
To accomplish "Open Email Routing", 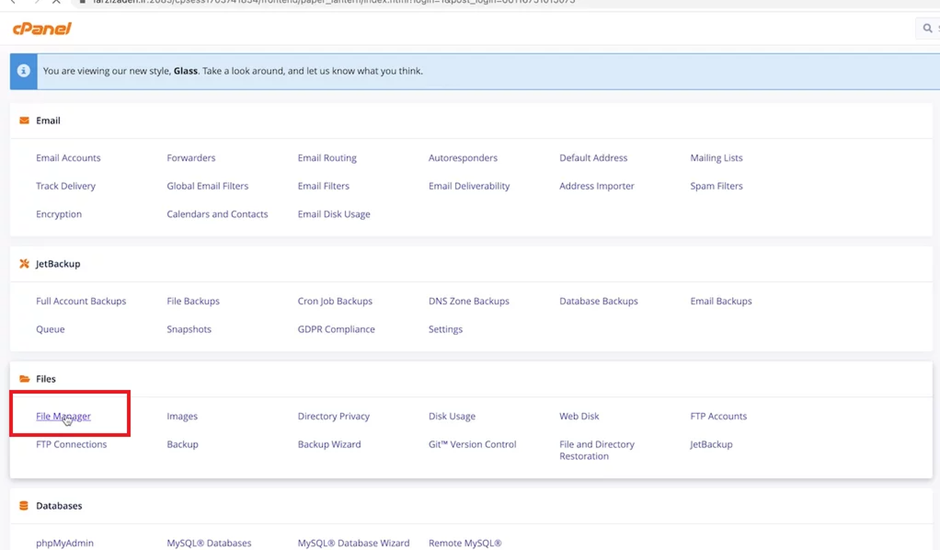I will 327,158.
